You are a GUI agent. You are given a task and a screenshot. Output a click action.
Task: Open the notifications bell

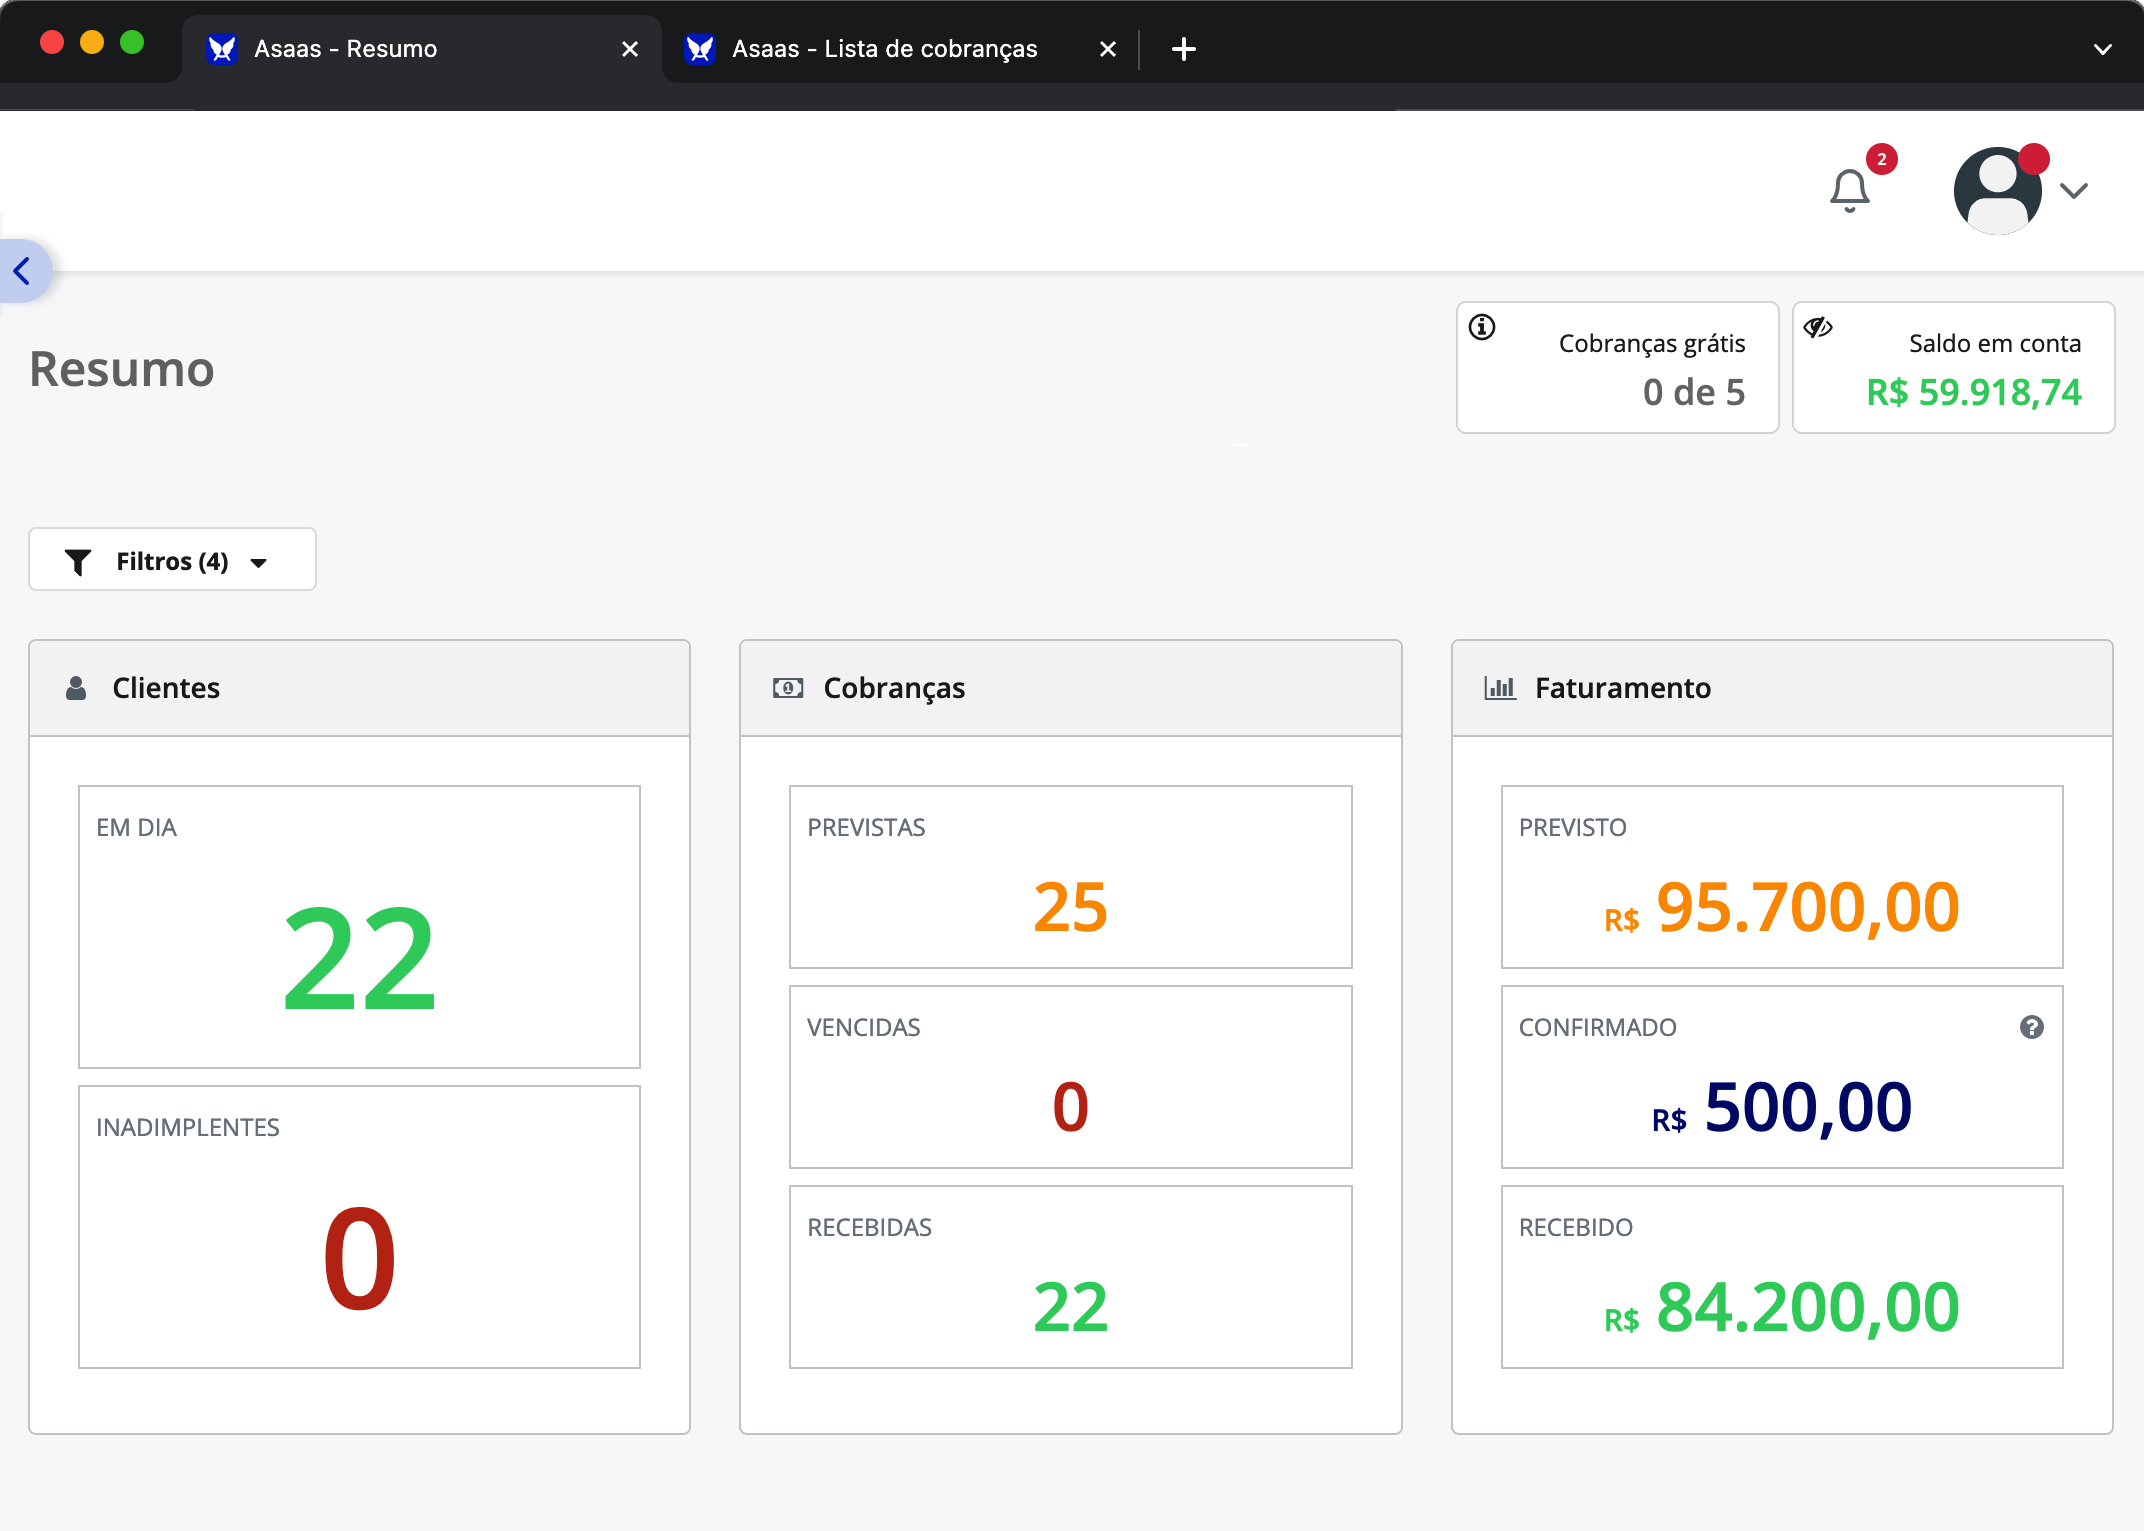point(1849,190)
